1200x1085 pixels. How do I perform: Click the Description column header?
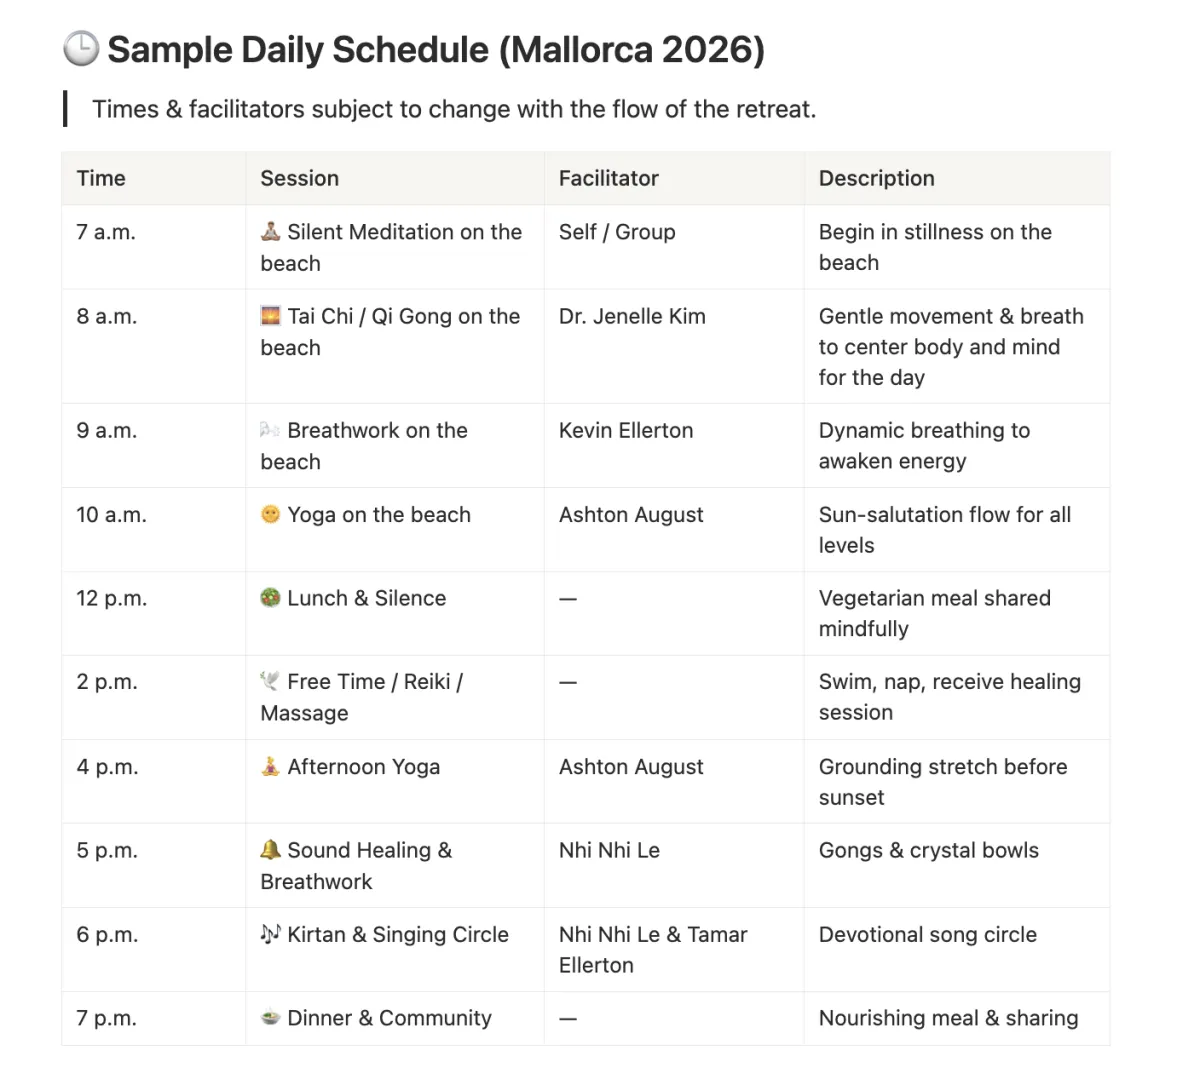[x=876, y=178]
